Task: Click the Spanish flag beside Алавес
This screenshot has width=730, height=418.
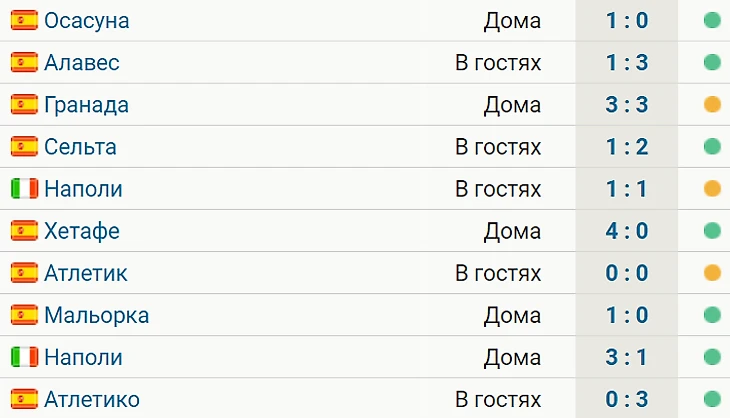Action: pyautogui.click(x=24, y=62)
